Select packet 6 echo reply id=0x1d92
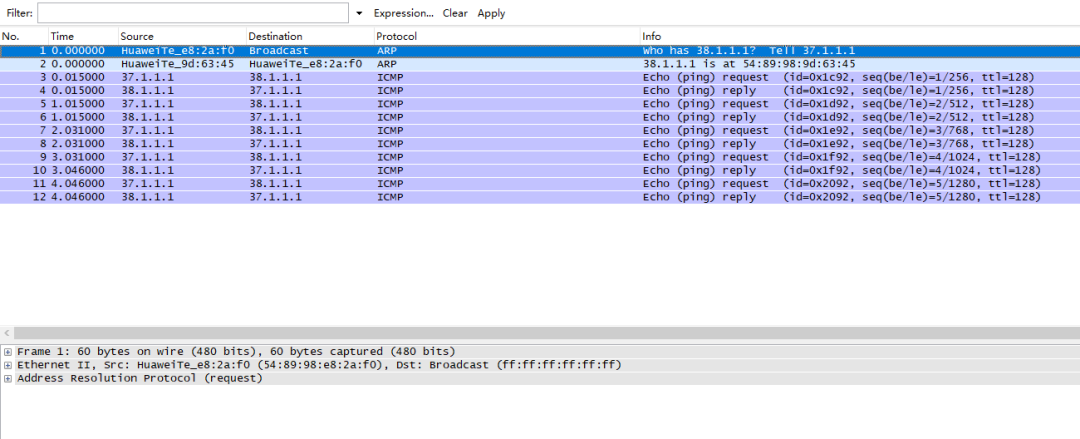1080x439 pixels. (540, 117)
